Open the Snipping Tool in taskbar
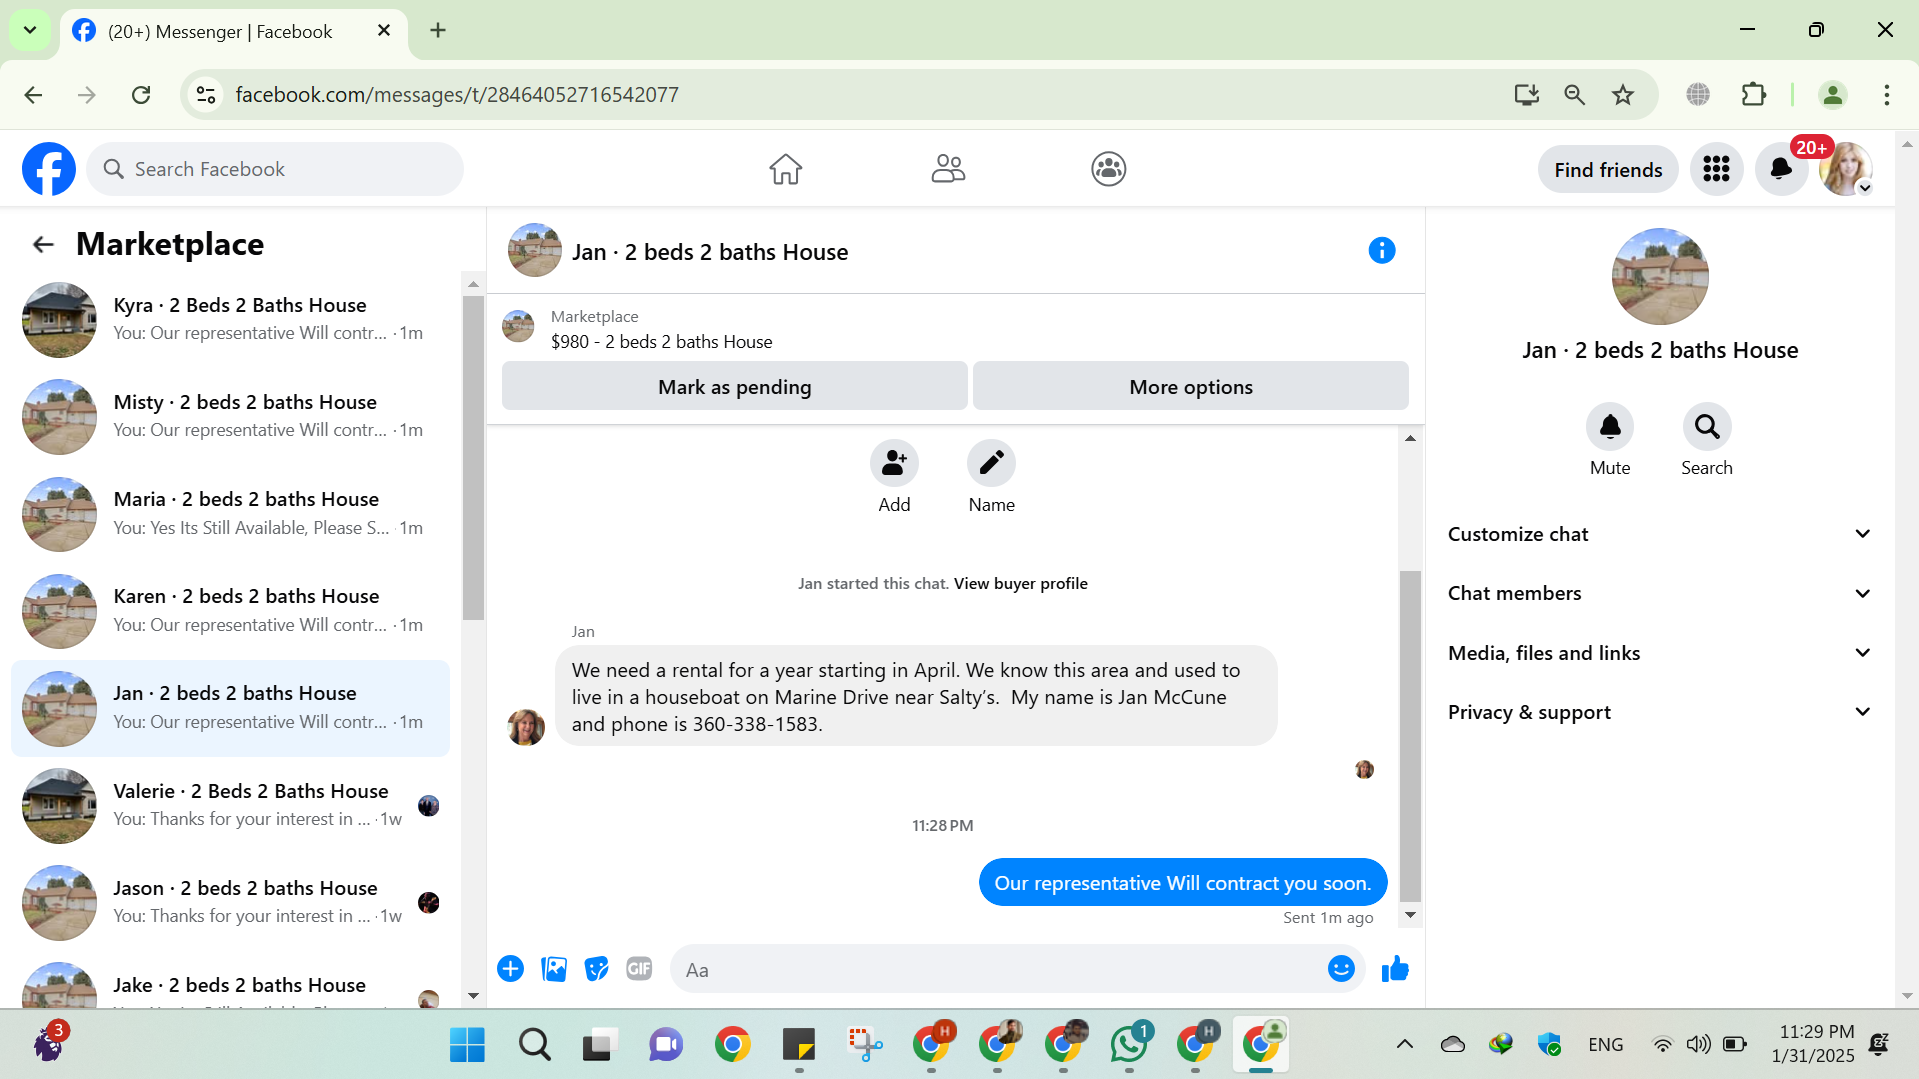This screenshot has width=1919, height=1079. [x=865, y=1044]
